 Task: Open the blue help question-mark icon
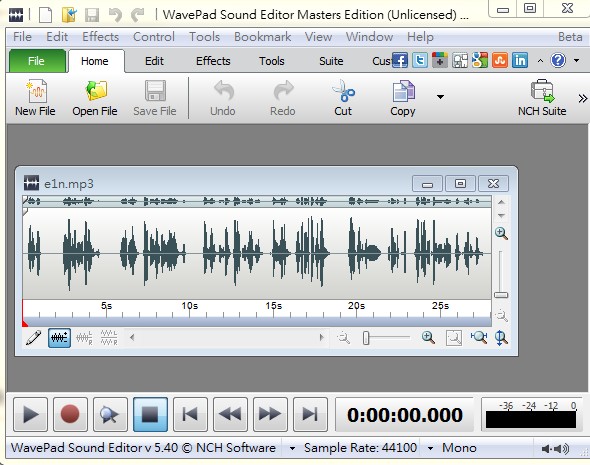coord(558,60)
